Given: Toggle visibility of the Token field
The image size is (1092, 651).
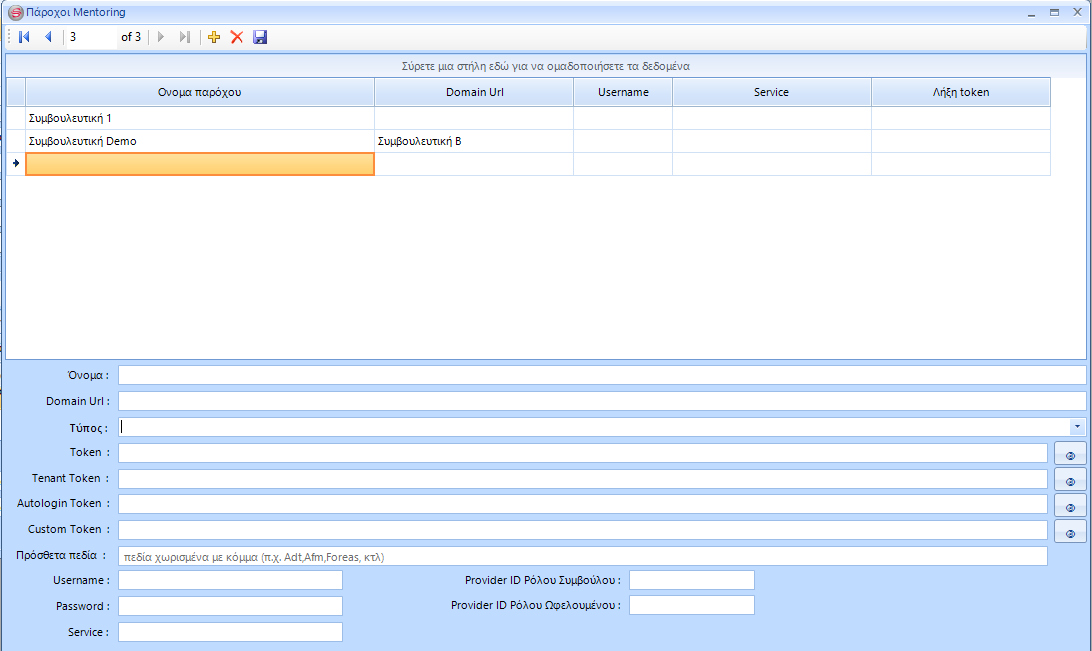Looking at the screenshot, I should click(x=1070, y=454).
